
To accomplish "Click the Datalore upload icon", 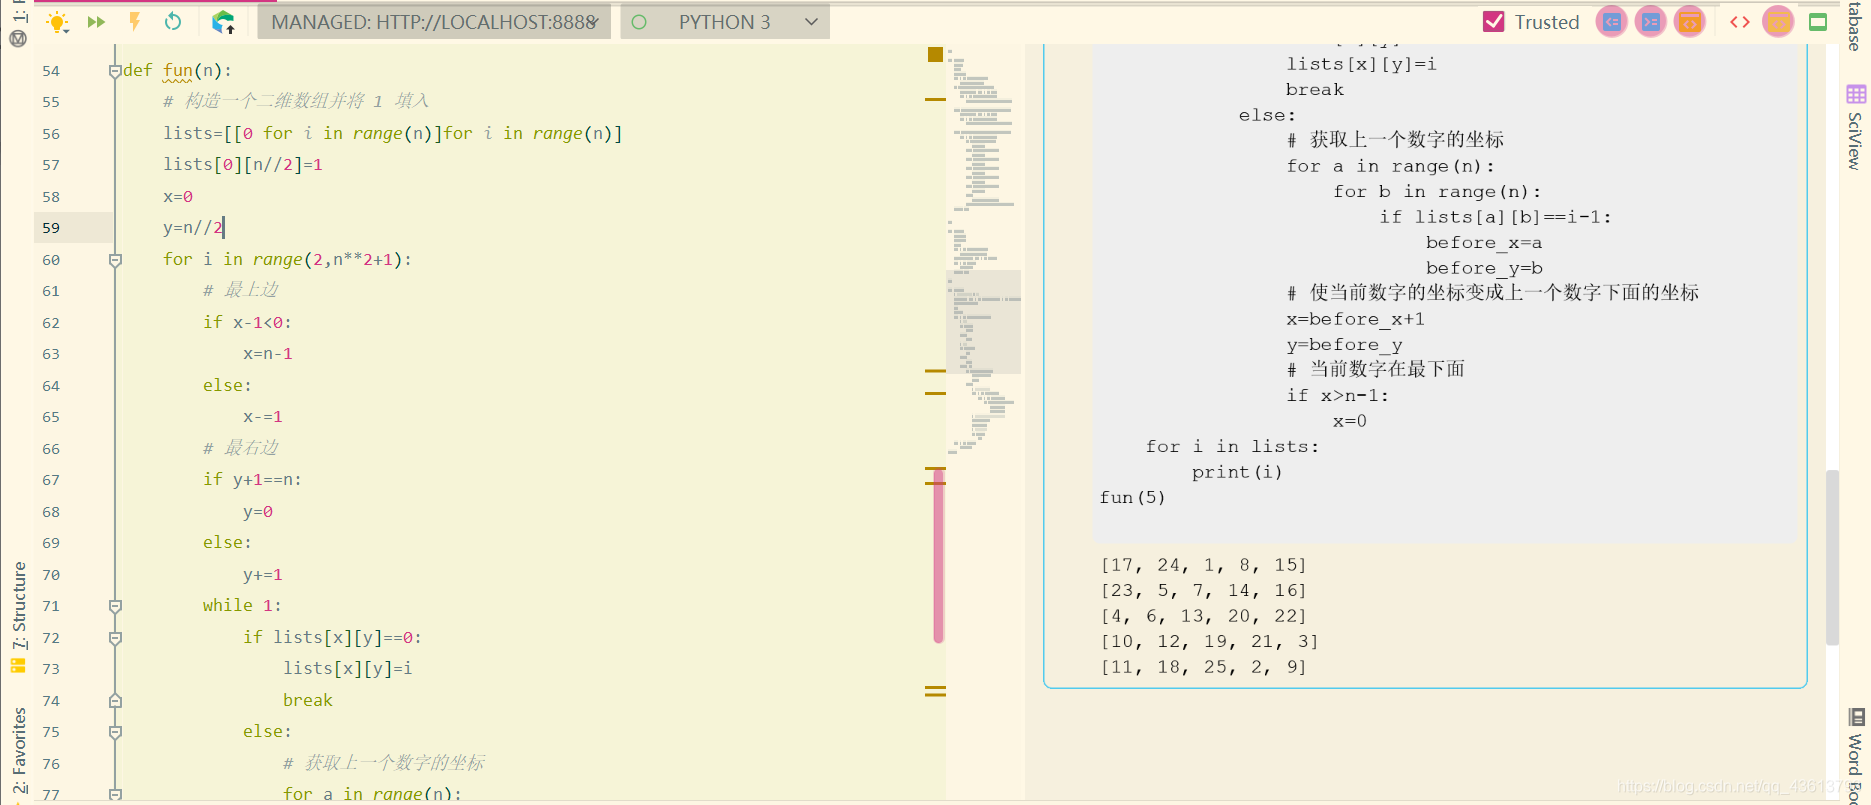I will tap(223, 22).
